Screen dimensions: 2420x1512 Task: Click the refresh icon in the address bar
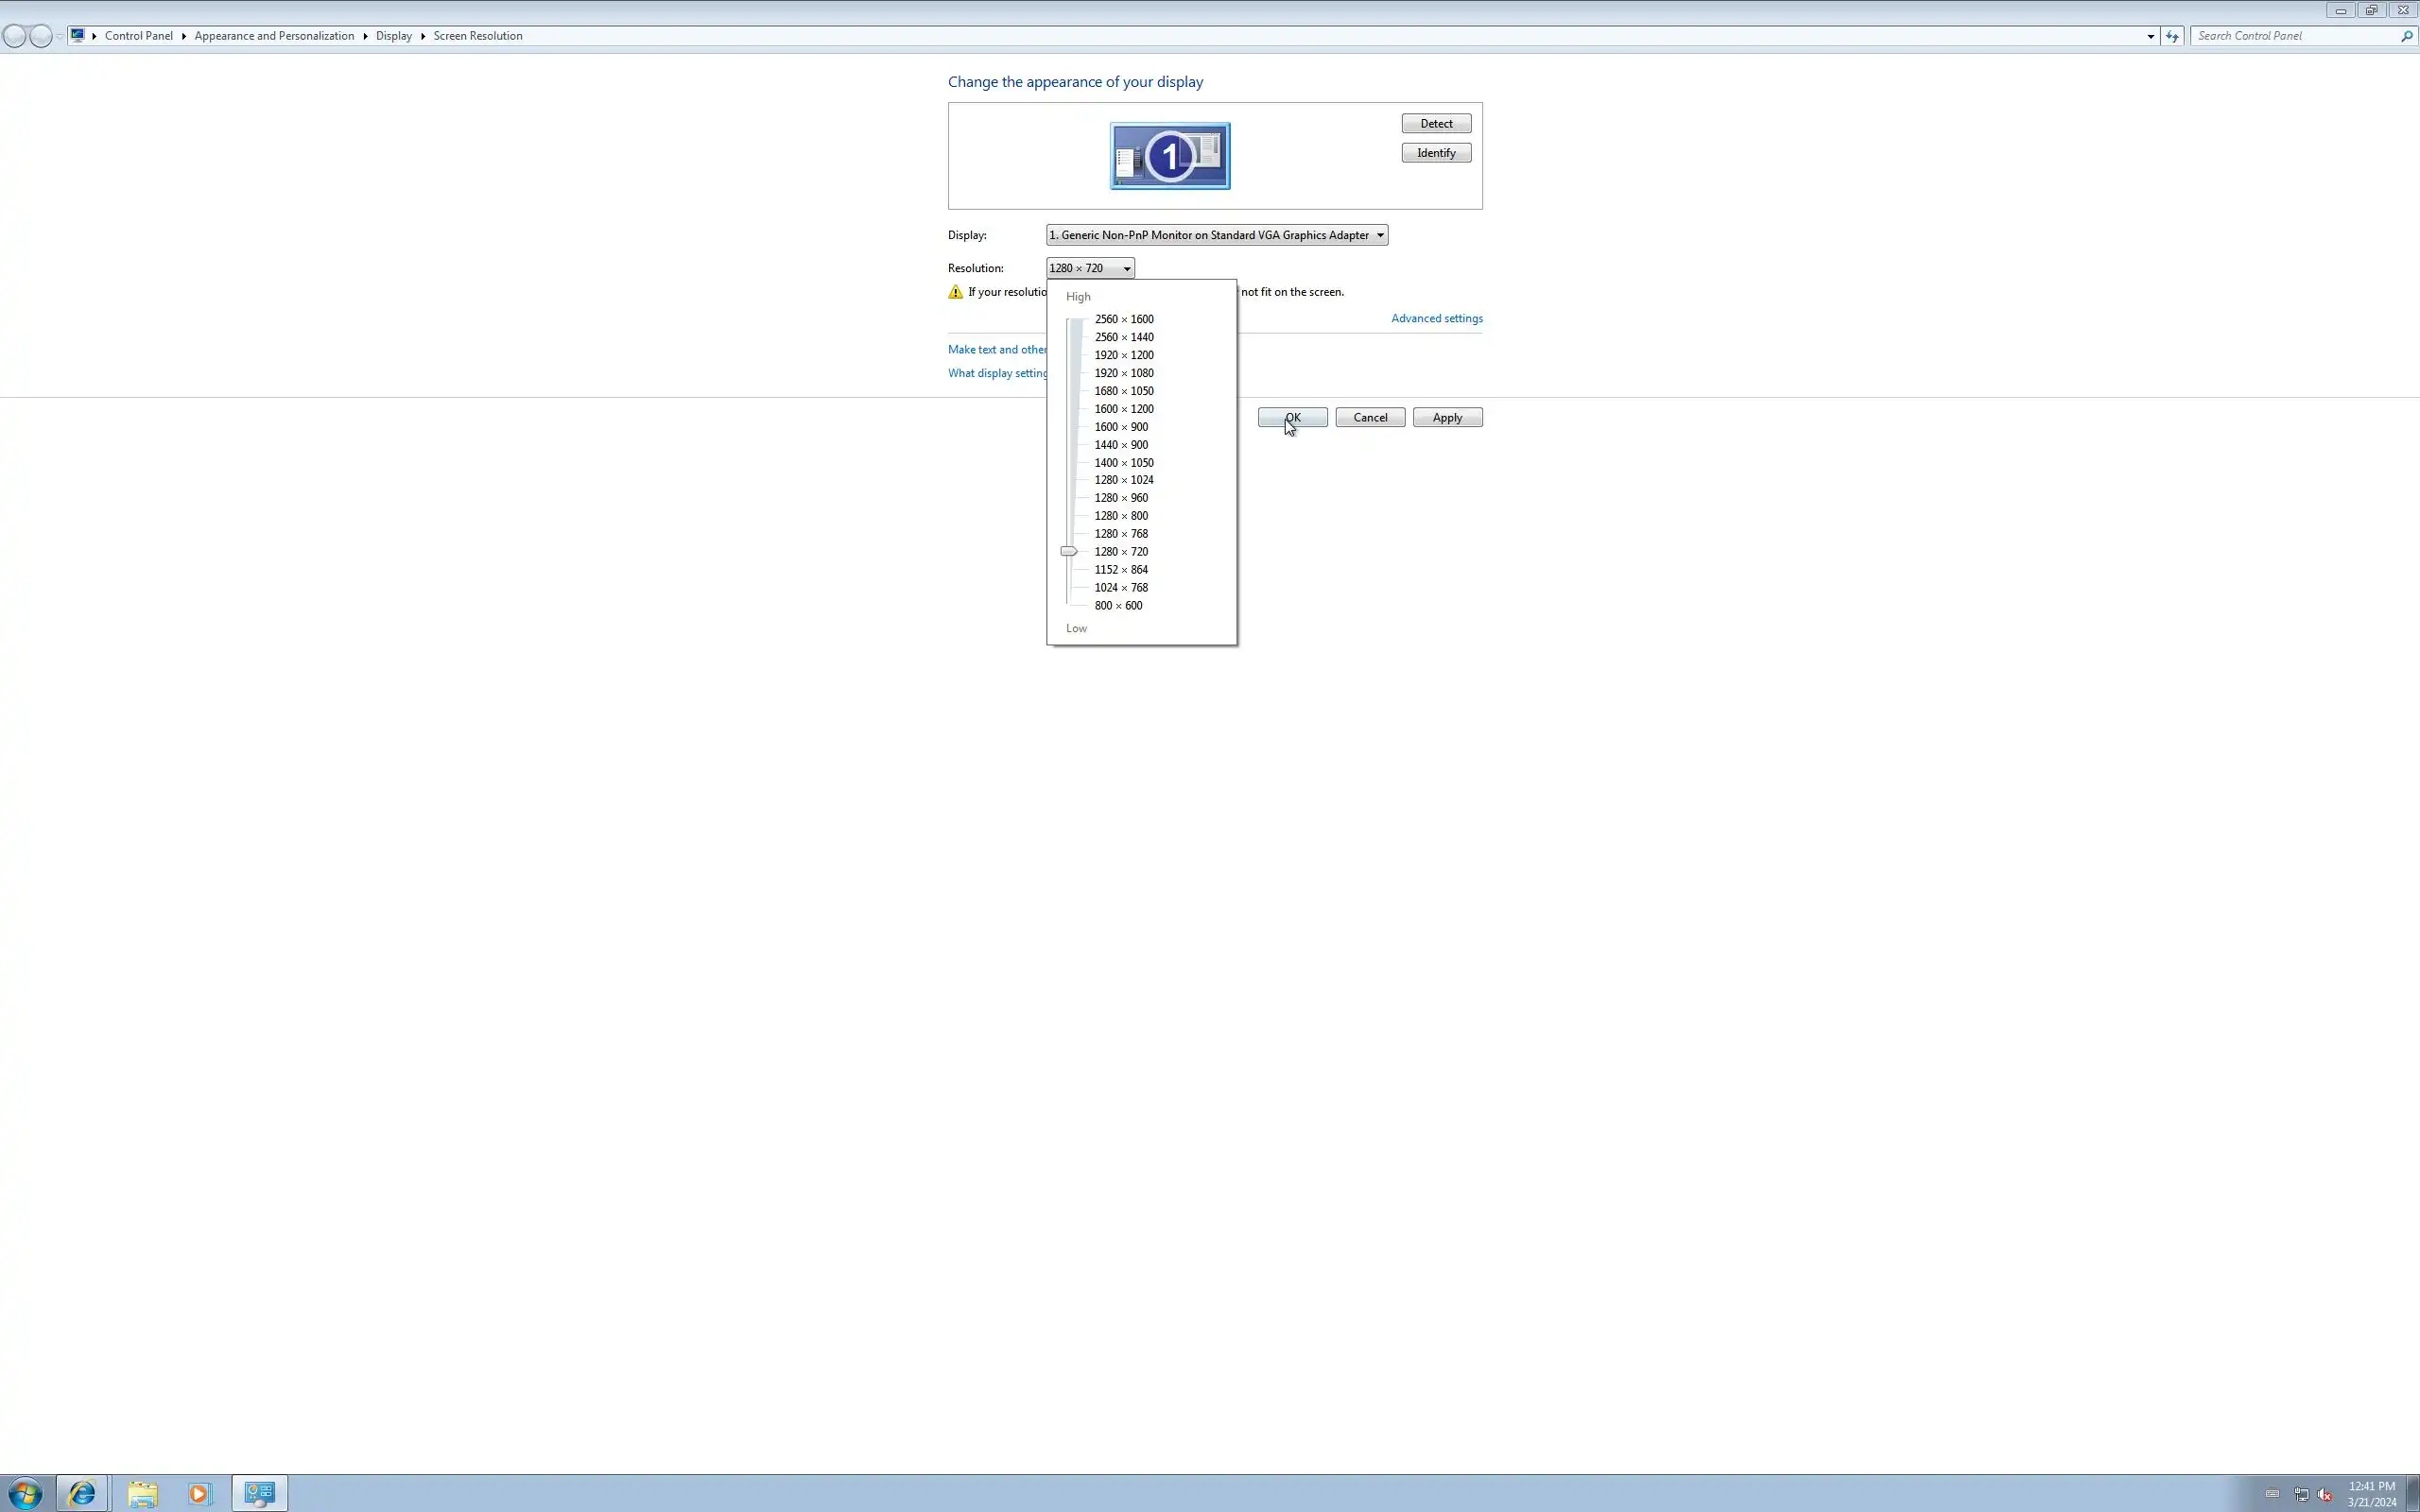(x=2172, y=36)
